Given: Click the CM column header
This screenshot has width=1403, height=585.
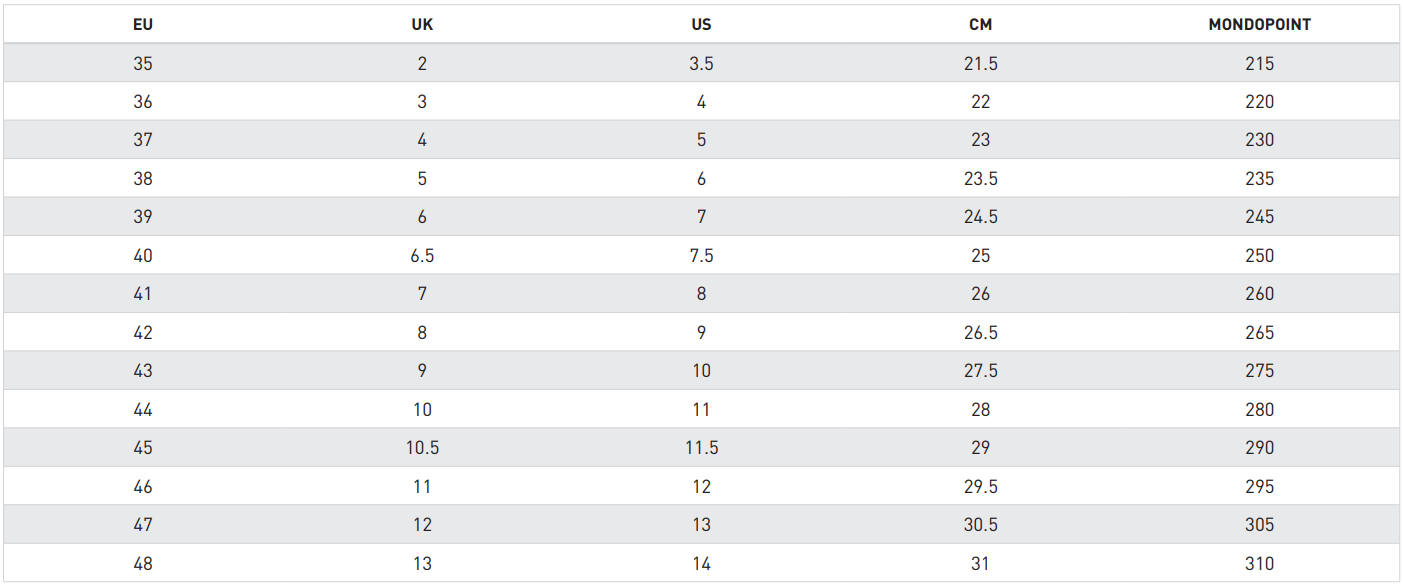Looking at the screenshot, I should coord(981,25).
